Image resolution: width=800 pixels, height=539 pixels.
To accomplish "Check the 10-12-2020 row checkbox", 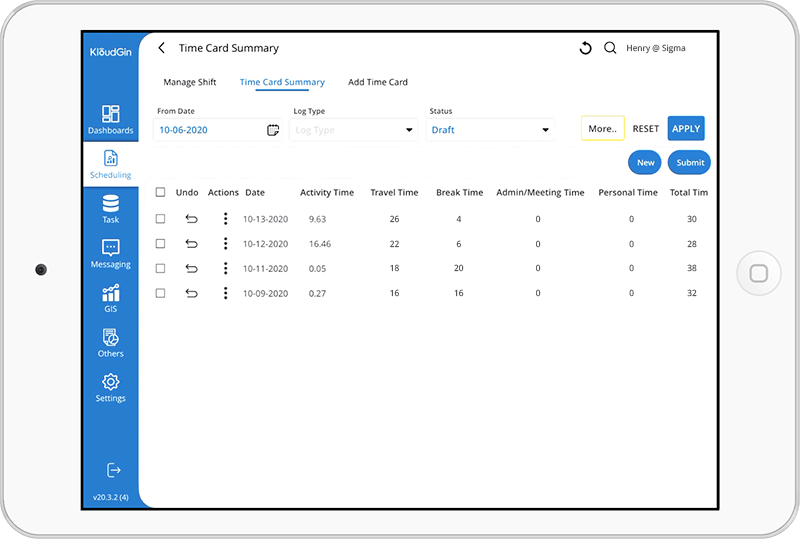I will point(161,244).
